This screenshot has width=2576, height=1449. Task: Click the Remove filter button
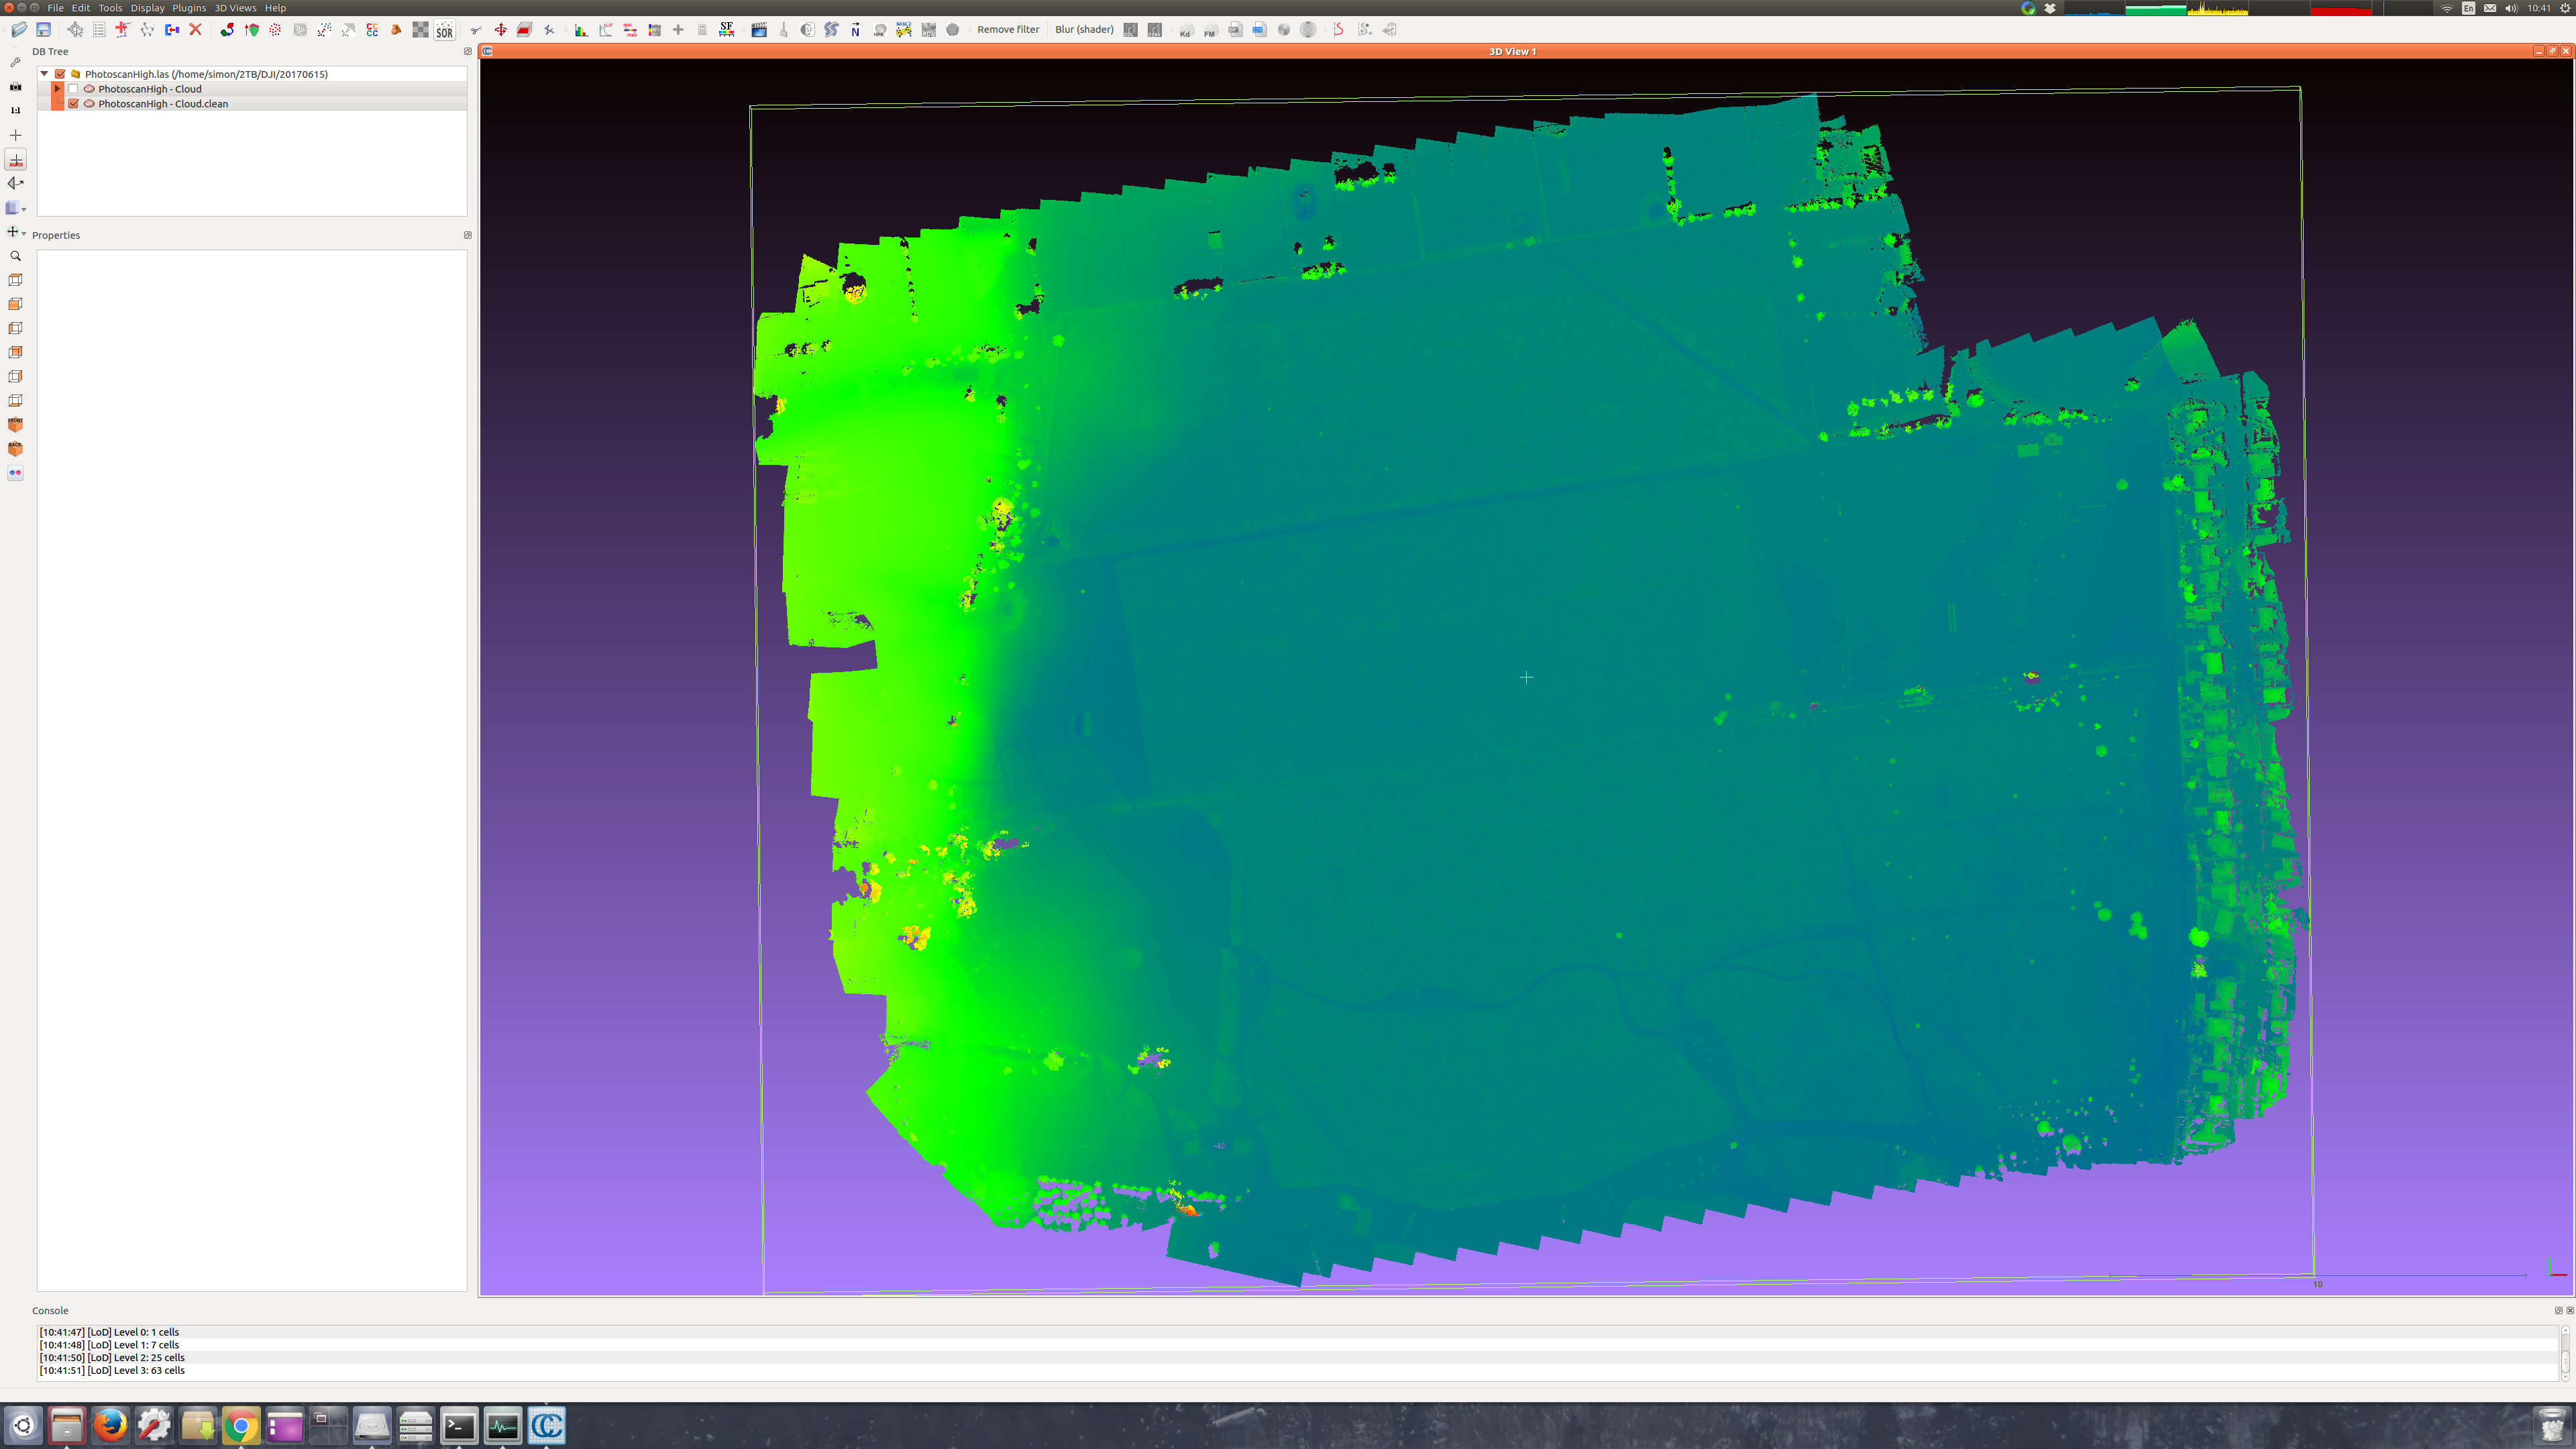pyautogui.click(x=1008, y=30)
